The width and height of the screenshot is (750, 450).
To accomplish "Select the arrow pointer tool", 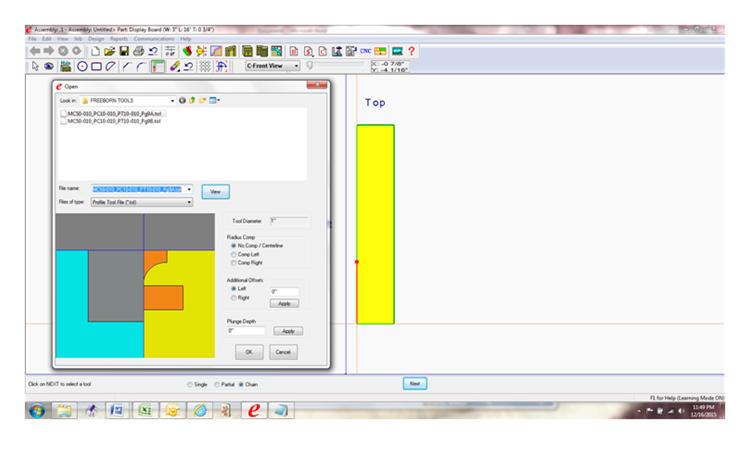I will click(x=37, y=67).
